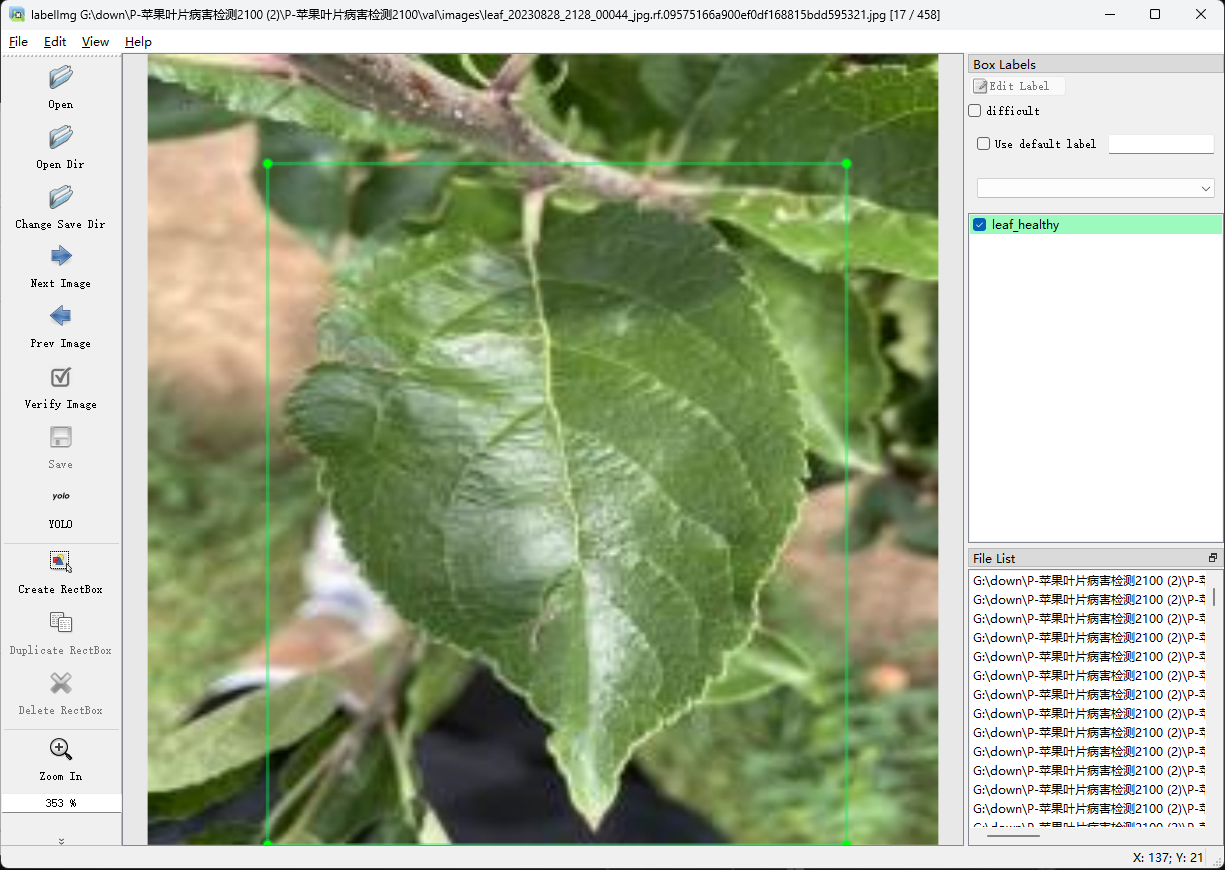Click the Edit Label button
Screen dimensions: 1225x870
point(1018,86)
